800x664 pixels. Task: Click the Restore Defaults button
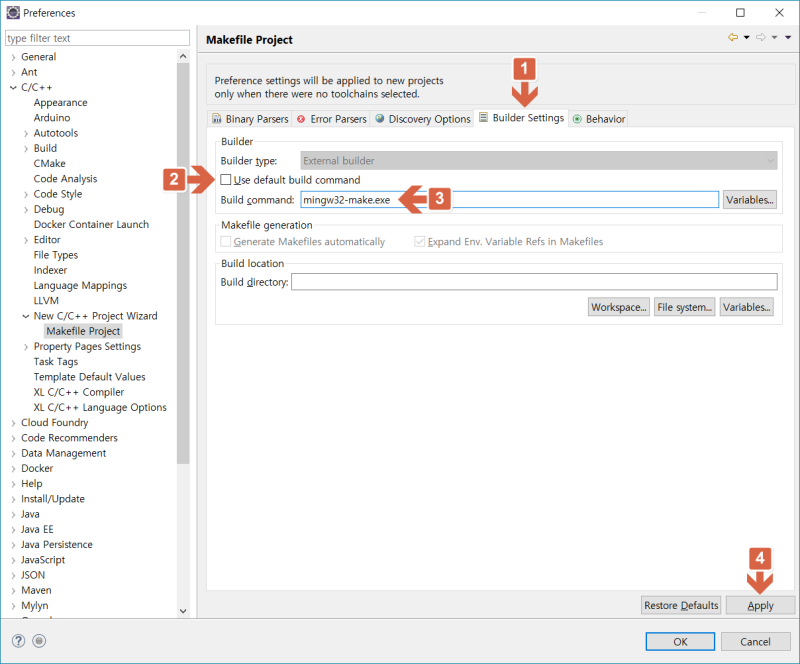(x=681, y=605)
